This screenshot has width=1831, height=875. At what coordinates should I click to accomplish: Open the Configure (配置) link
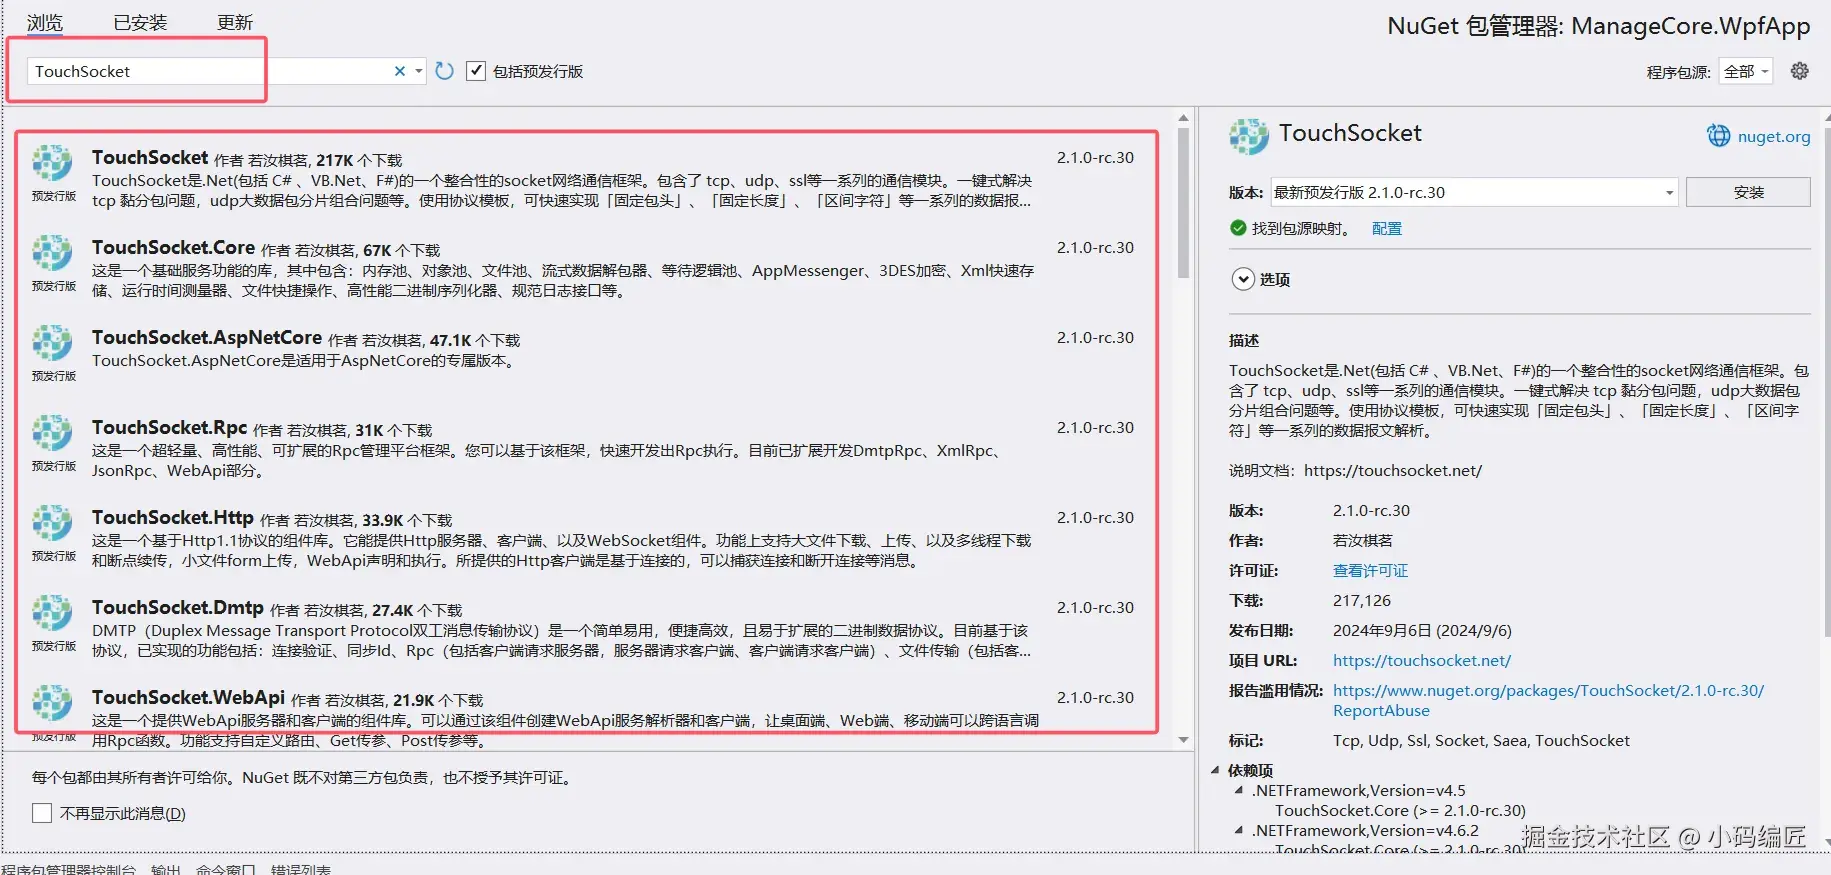point(1386,229)
